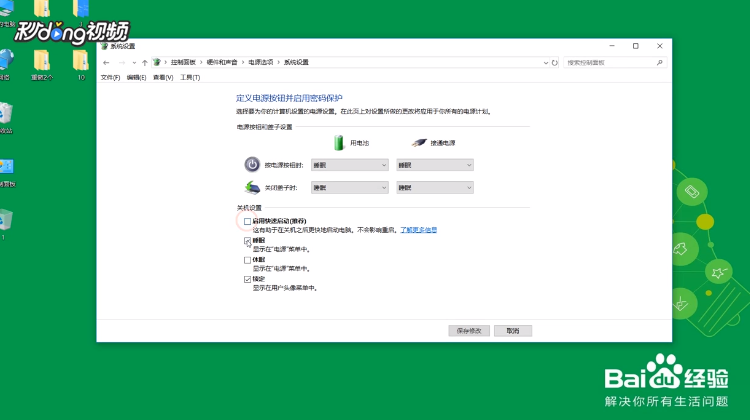Screen dimensions: 750x420
Task: Click the 按电源按钮时: label
Action: pyautogui.click(x=284, y=165)
